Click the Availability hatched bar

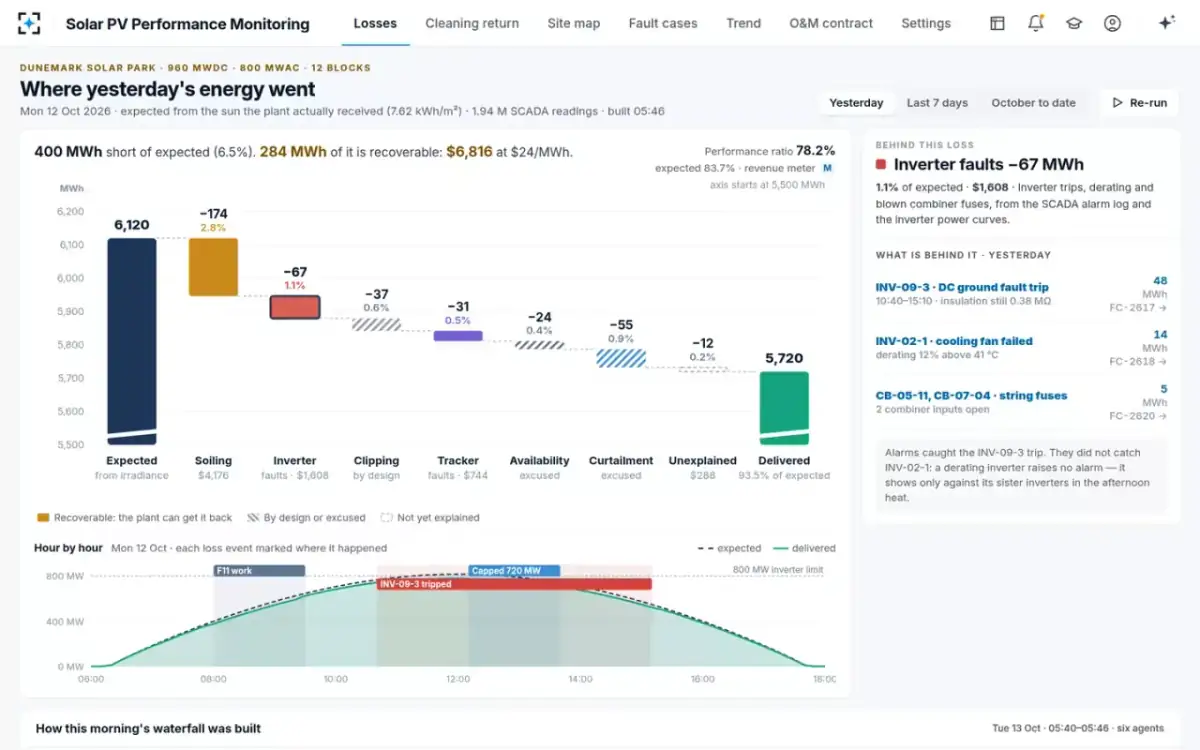pyautogui.click(x=539, y=345)
